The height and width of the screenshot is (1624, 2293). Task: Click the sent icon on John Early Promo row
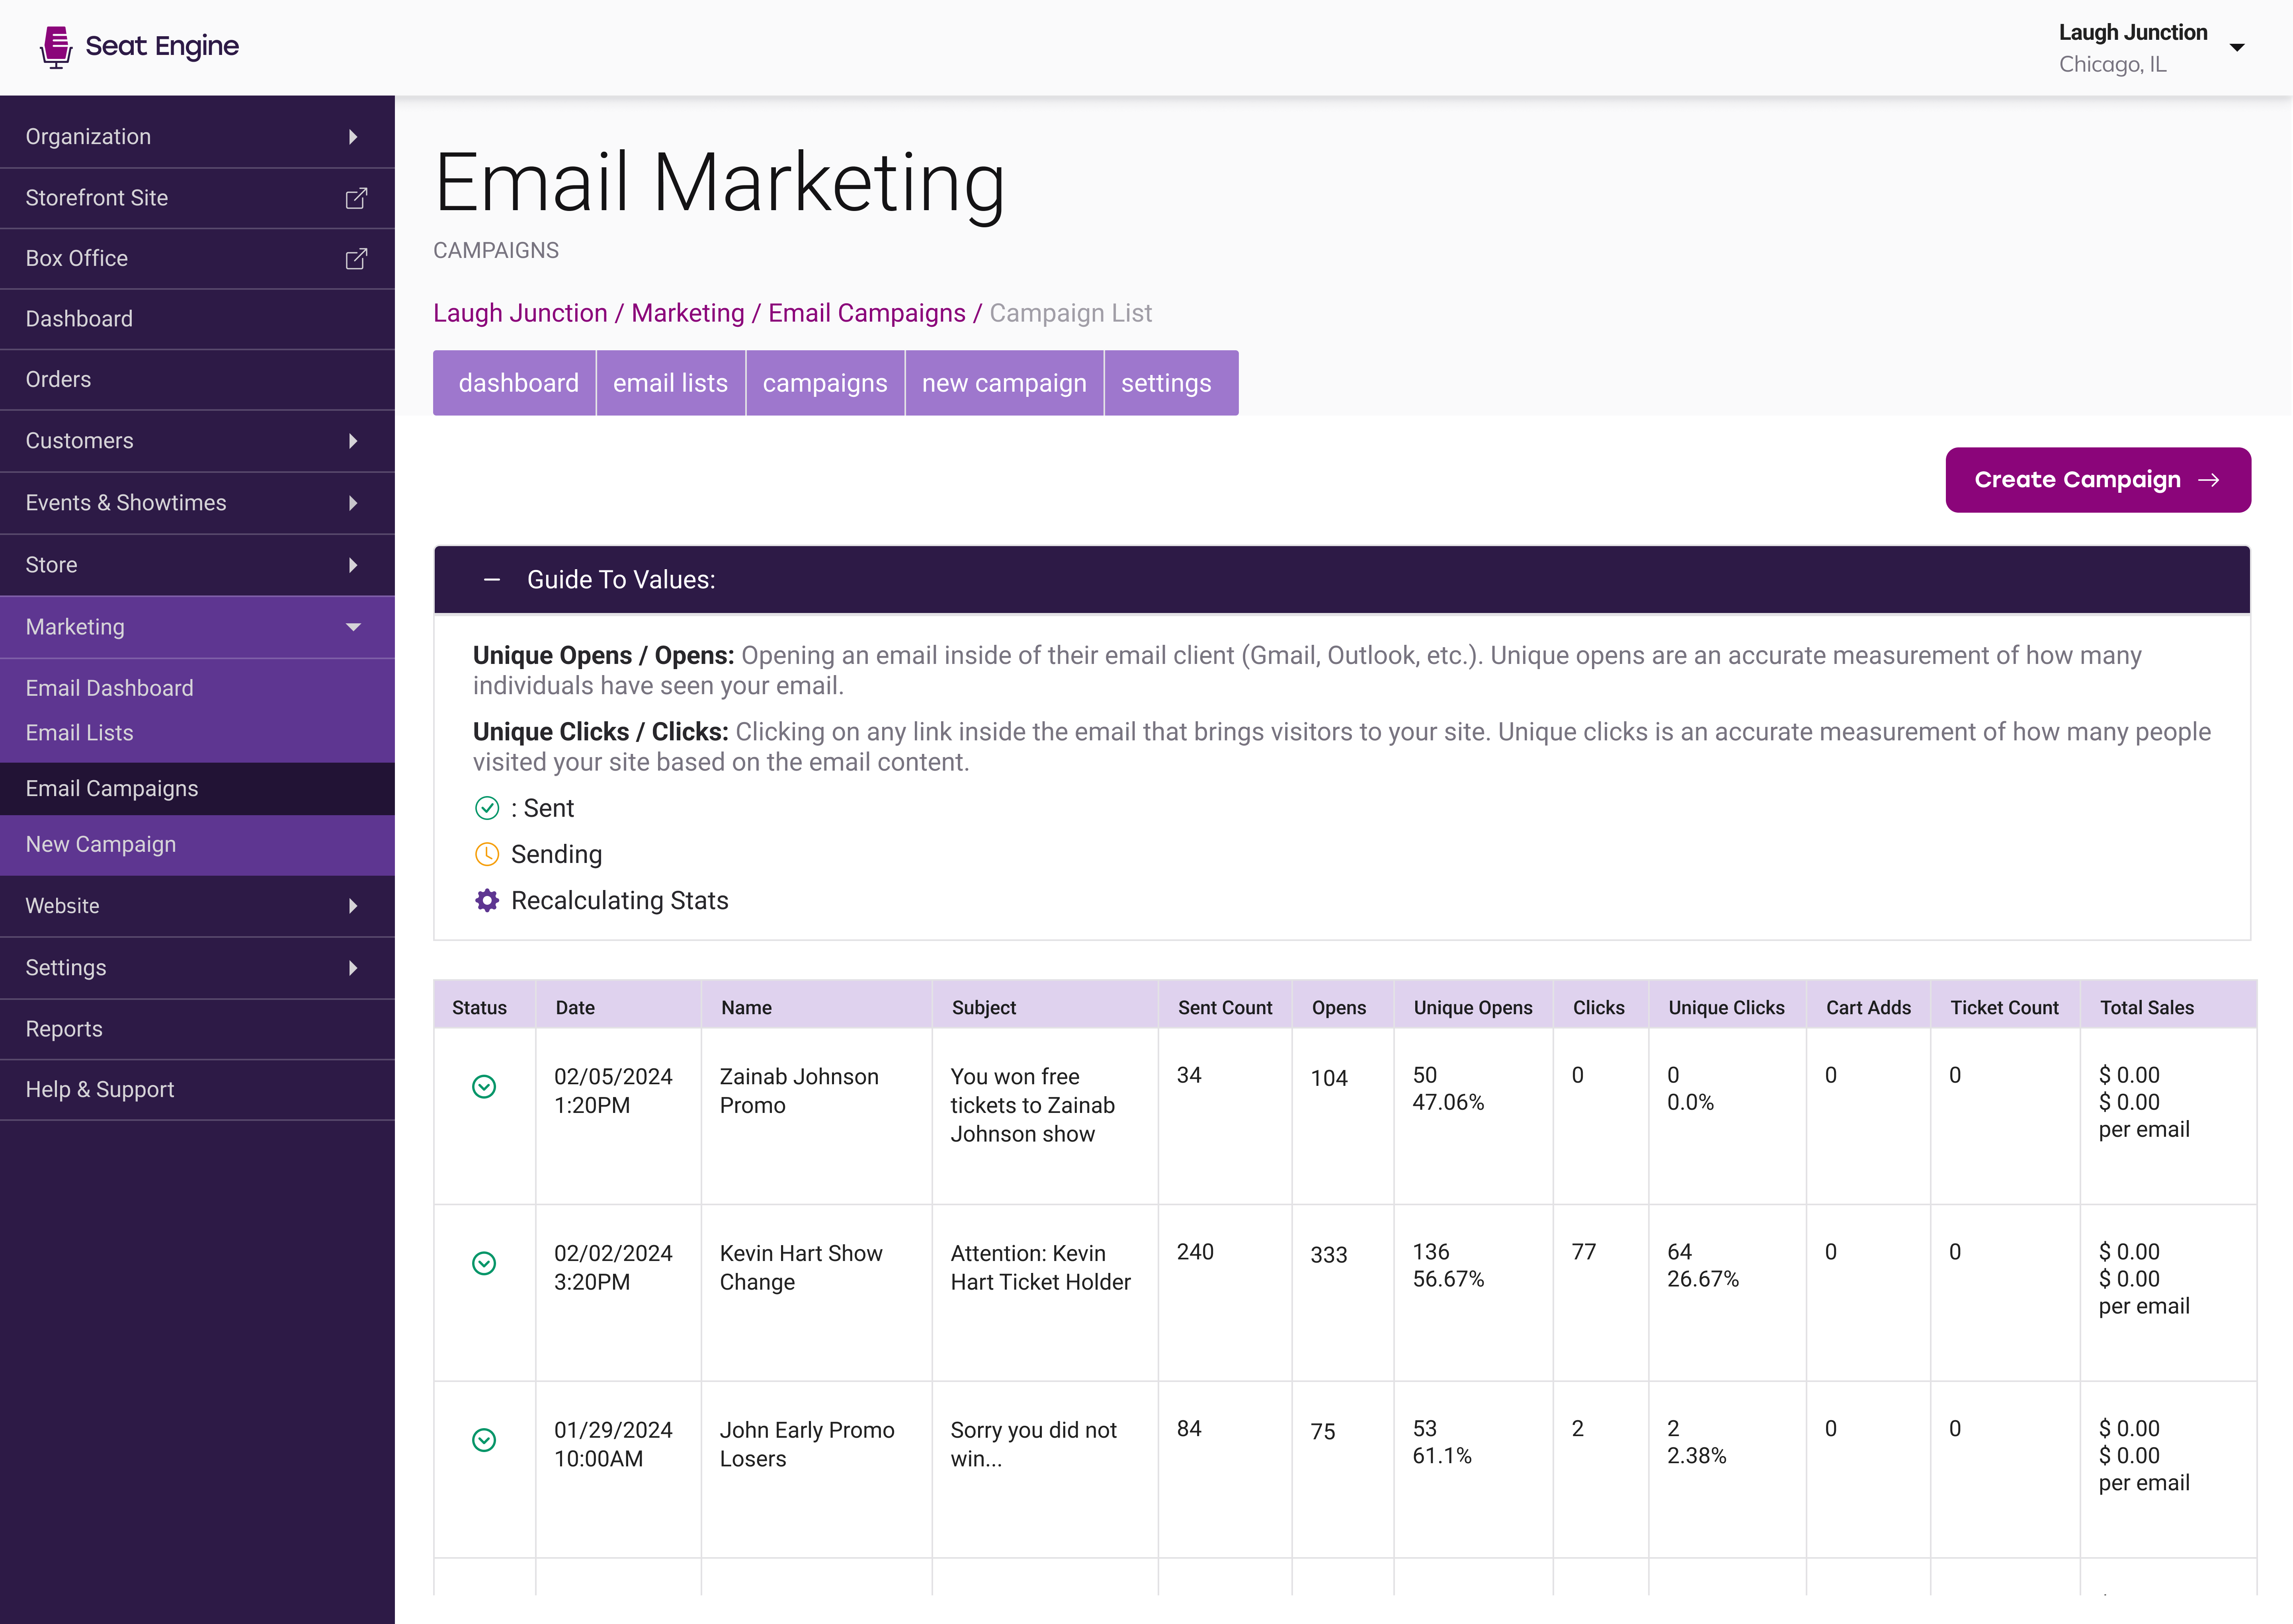coord(484,1440)
